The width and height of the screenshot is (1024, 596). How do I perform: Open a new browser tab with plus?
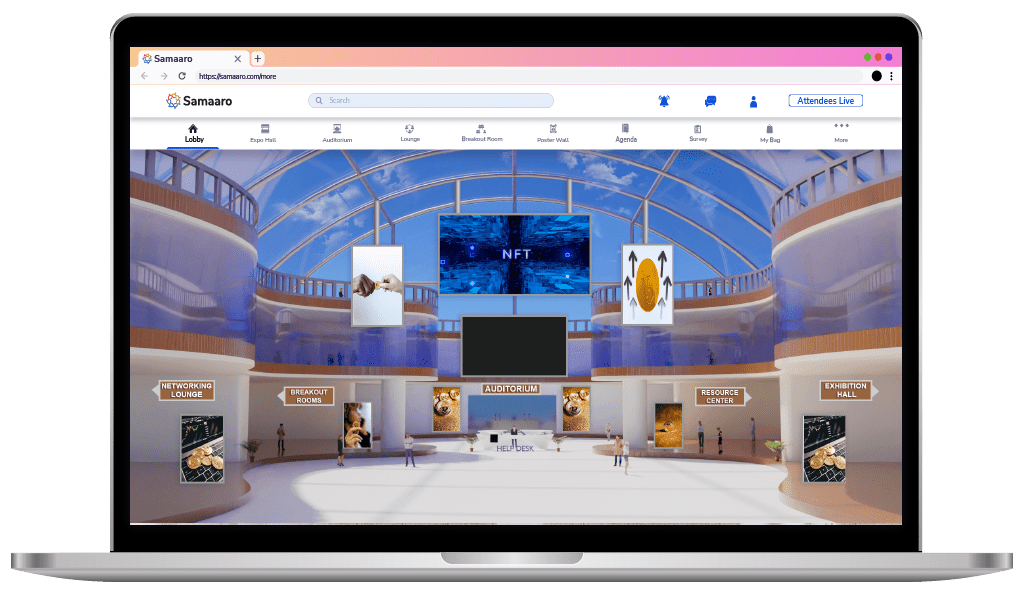(257, 59)
